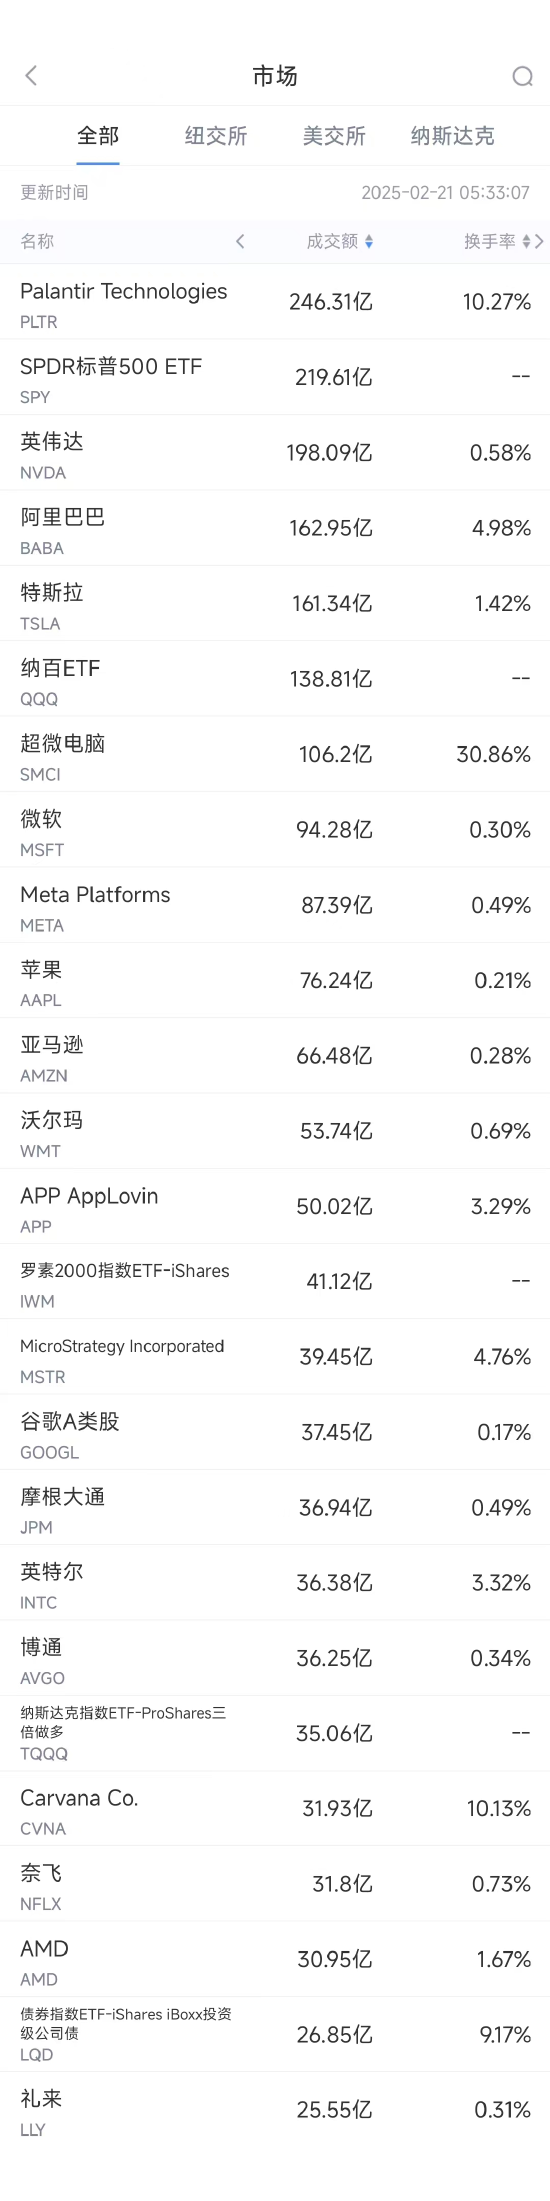The height and width of the screenshot is (2201, 550).
Task: Click left chevron beside 名称 header
Action: point(240,241)
